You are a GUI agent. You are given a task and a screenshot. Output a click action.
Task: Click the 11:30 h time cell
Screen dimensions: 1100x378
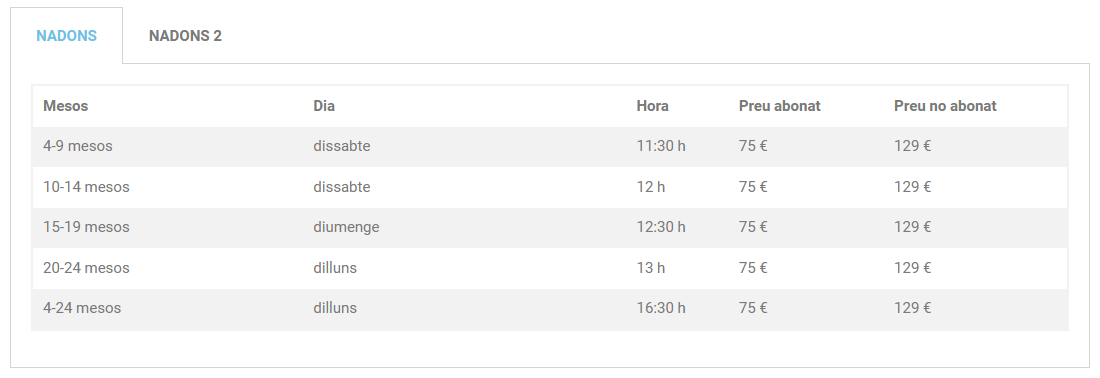click(x=661, y=147)
